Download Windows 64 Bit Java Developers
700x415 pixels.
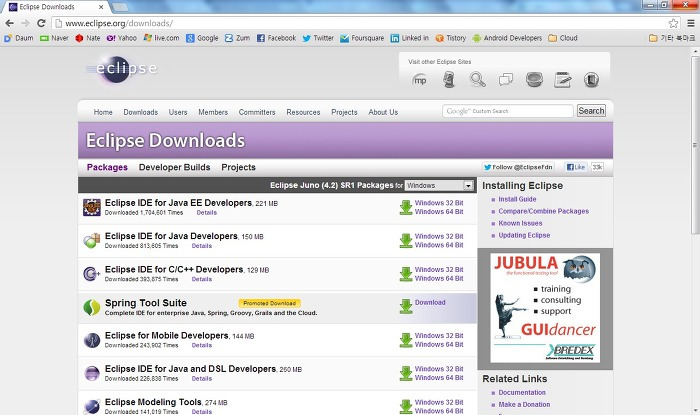[x=439, y=245]
